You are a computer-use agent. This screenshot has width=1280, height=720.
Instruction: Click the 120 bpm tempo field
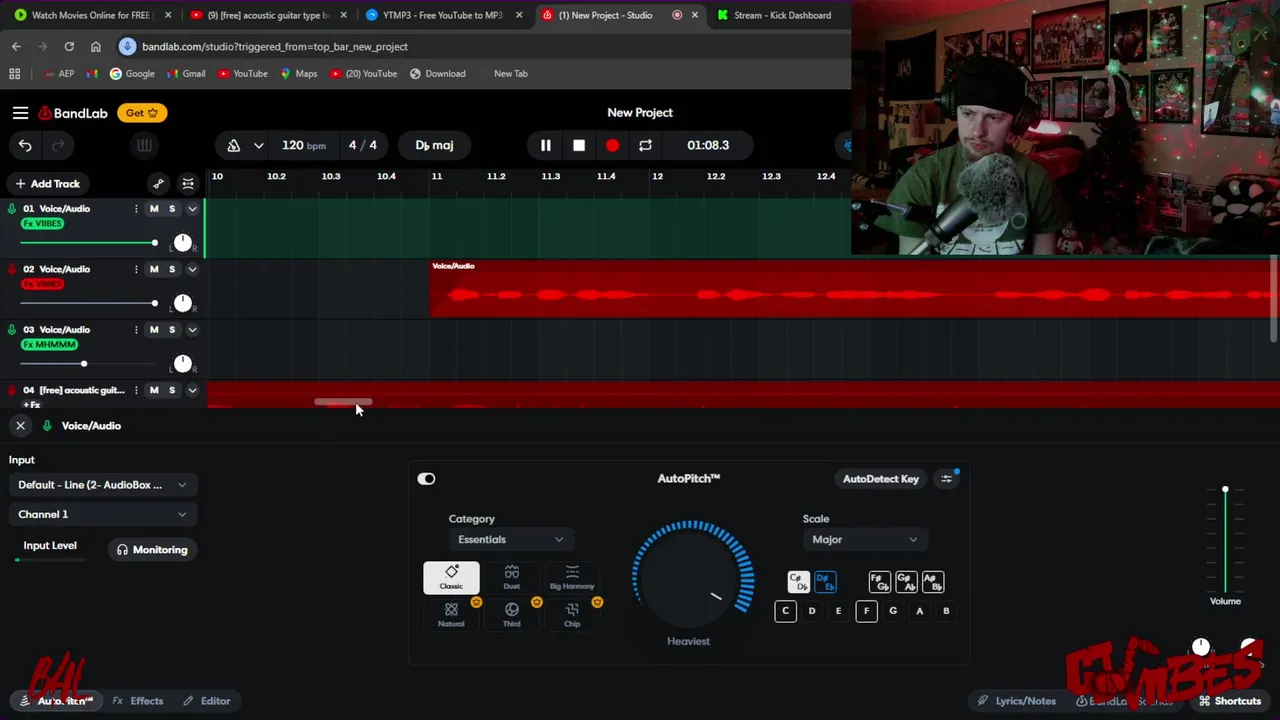pos(303,145)
